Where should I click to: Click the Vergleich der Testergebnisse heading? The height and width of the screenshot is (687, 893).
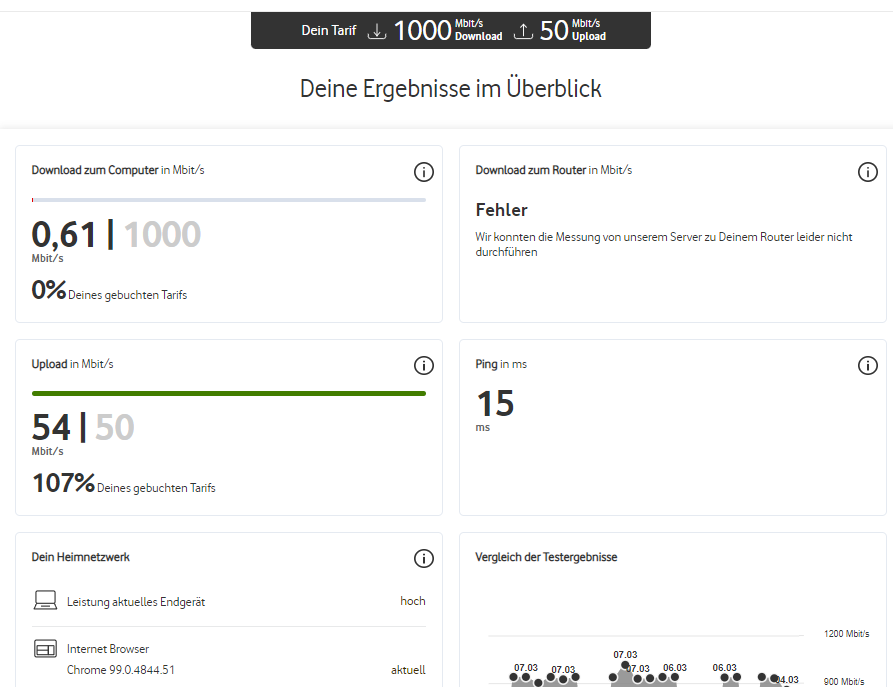[546, 557]
